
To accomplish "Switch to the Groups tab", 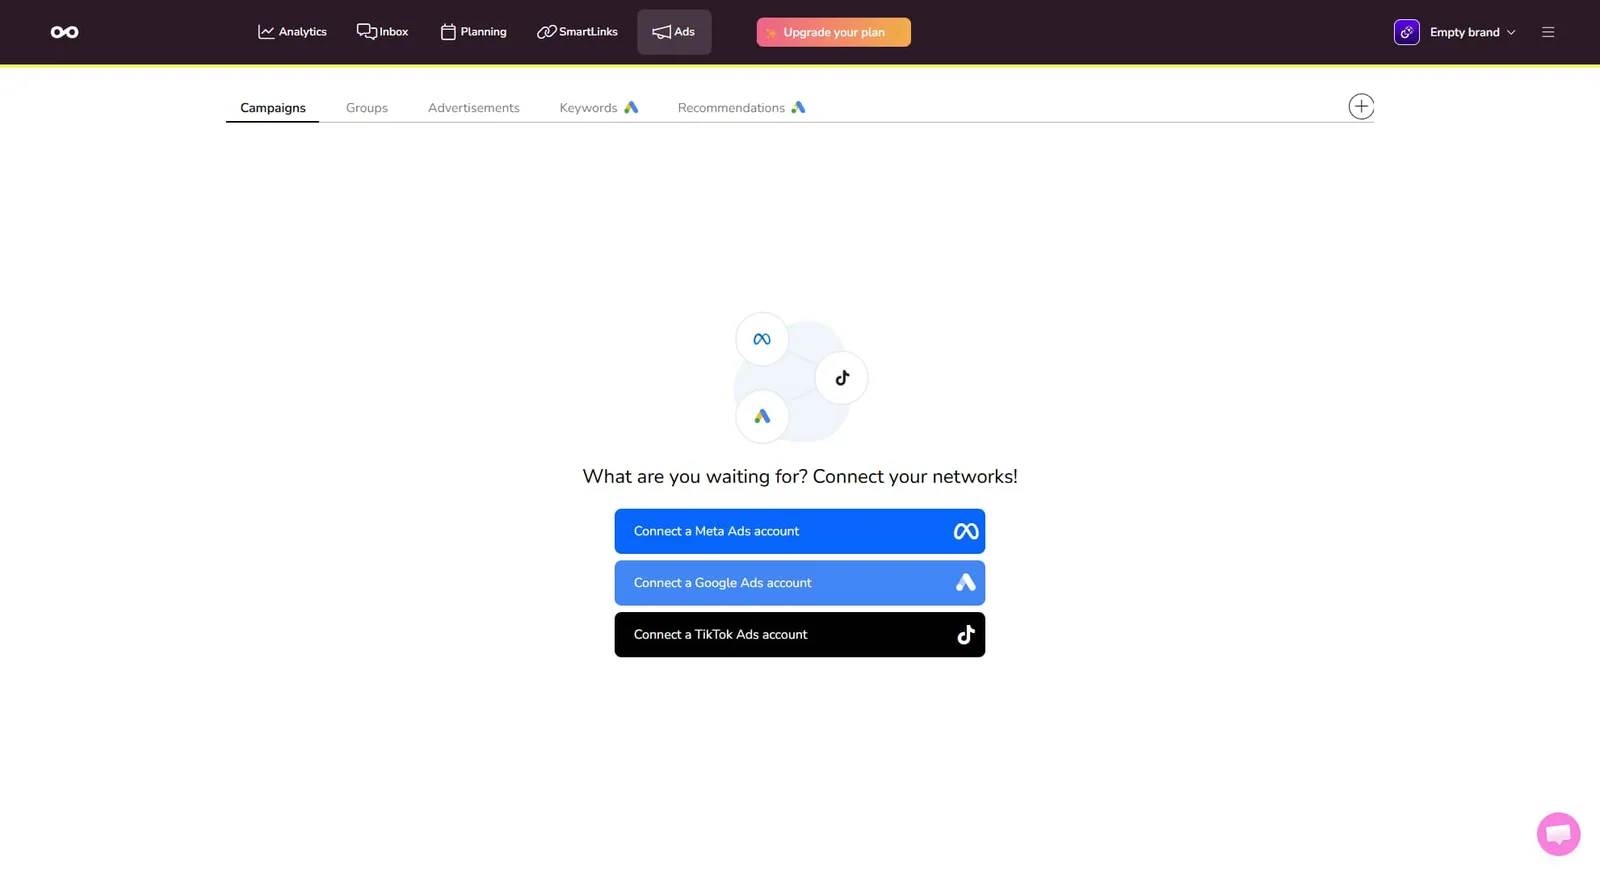I will (366, 108).
